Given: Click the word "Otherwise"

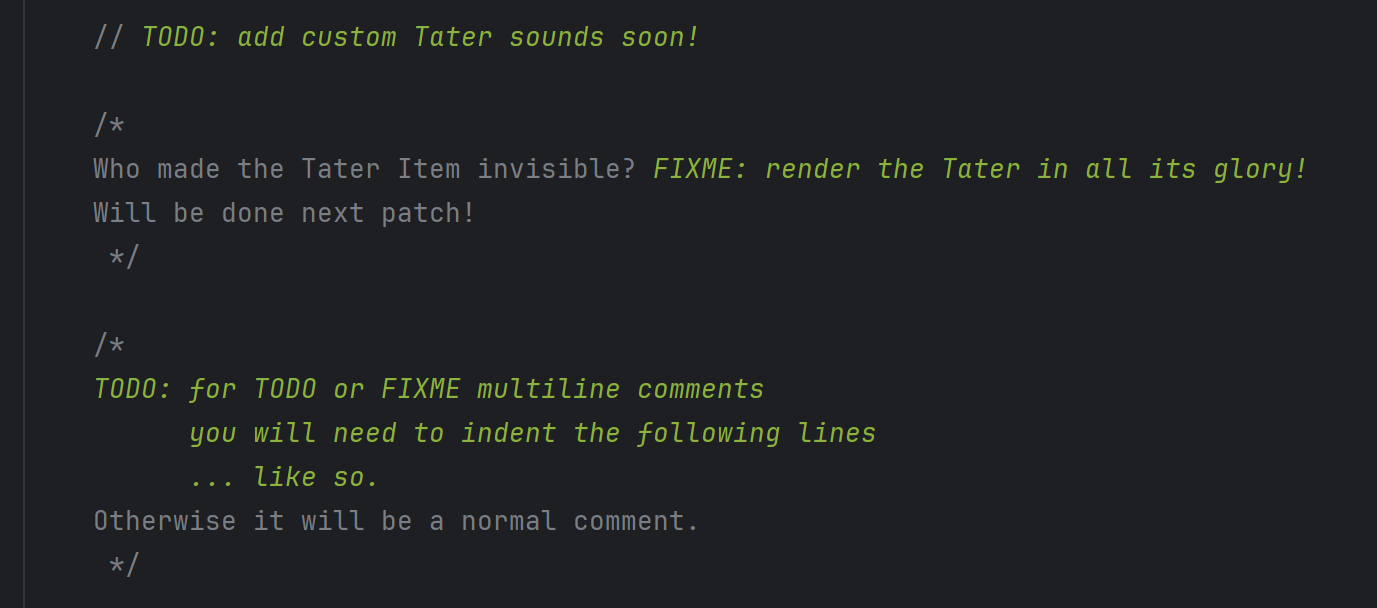Looking at the screenshot, I should 165,521.
